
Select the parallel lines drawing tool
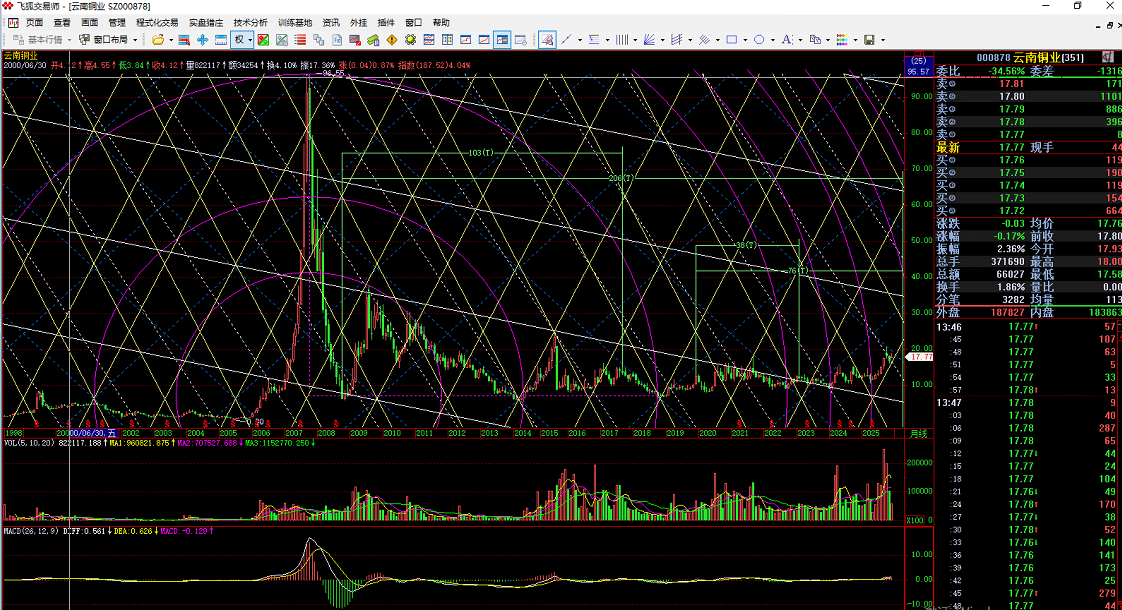tap(704, 40)
